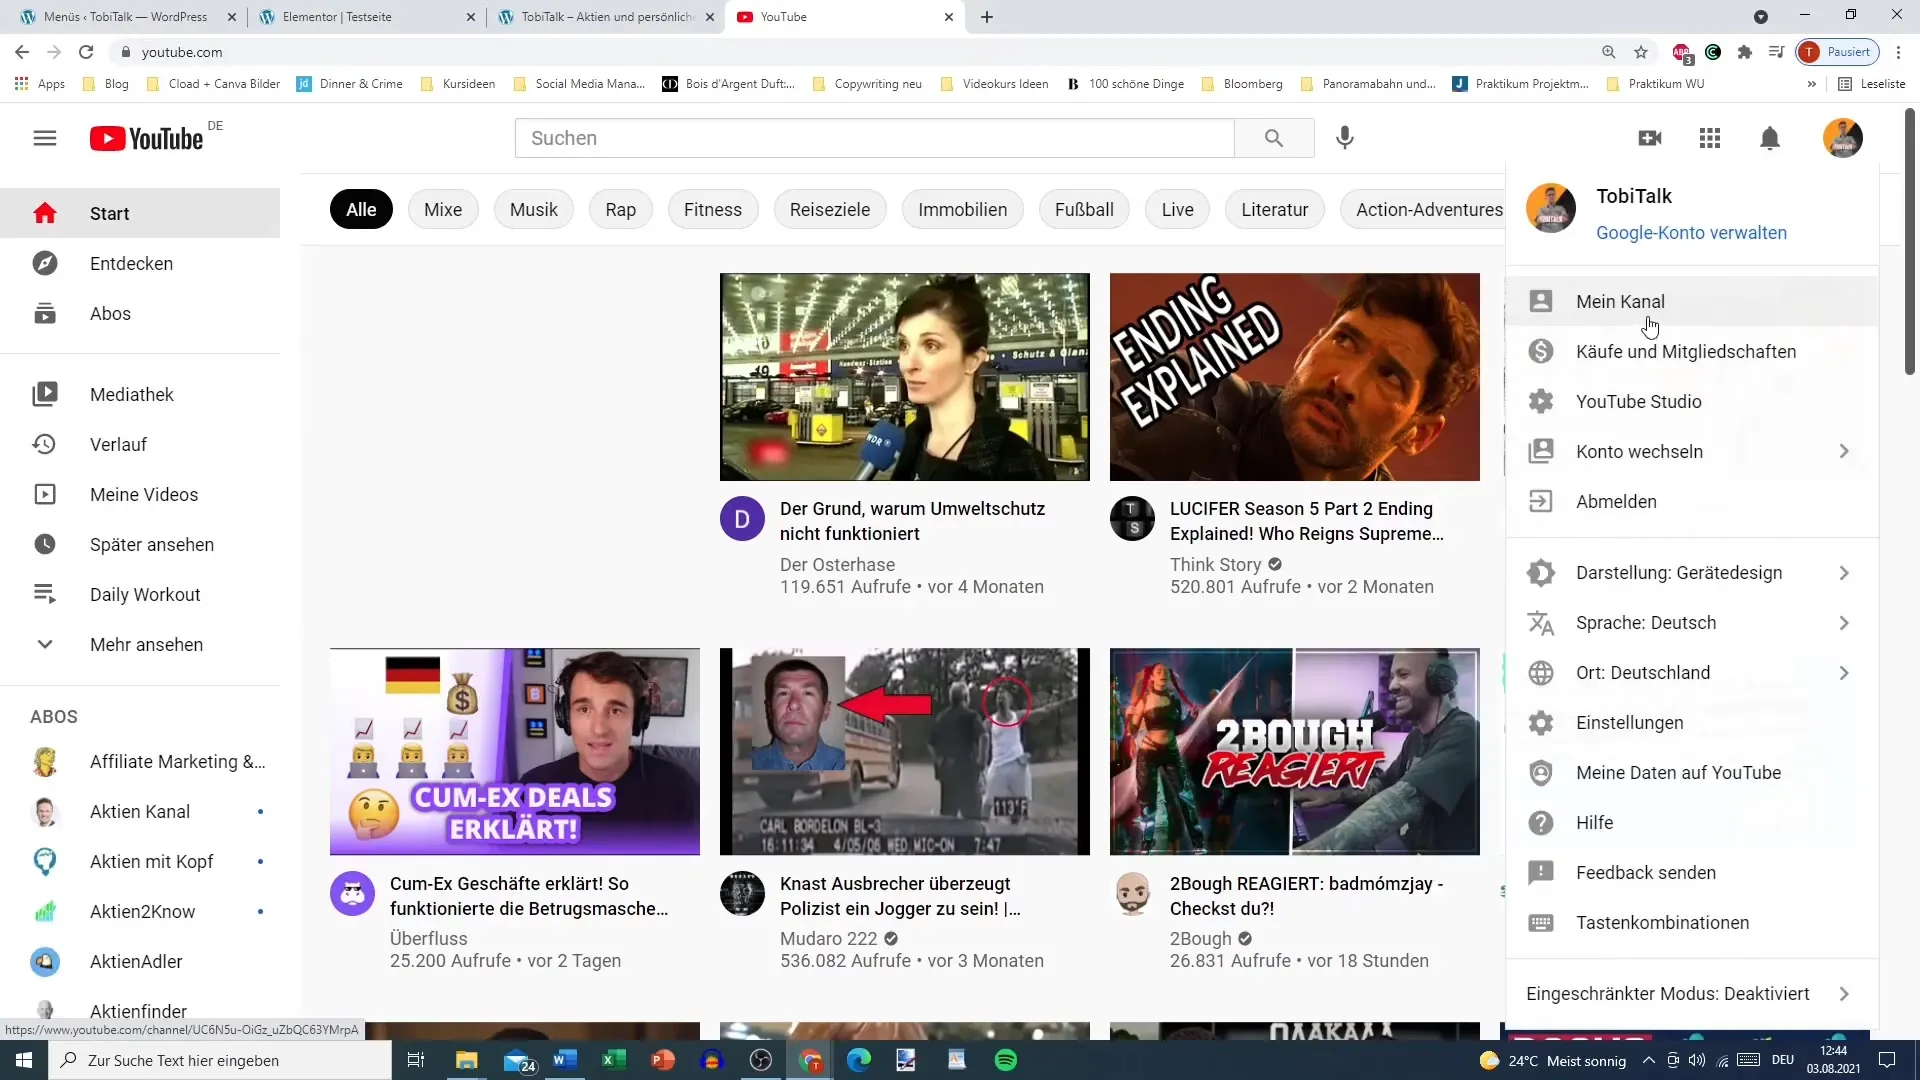Expand Eingeschränkter Modus: Deaktiviert
The image size is (1920, 1080).
pos(1692,993)
